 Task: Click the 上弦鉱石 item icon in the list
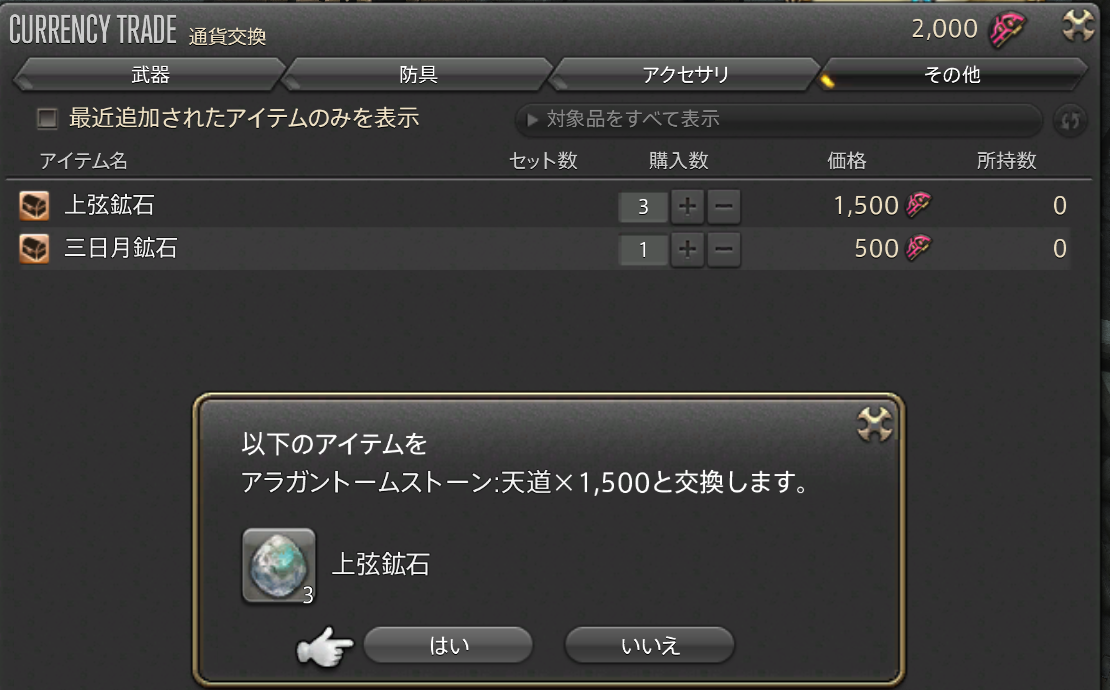(34, 206)
